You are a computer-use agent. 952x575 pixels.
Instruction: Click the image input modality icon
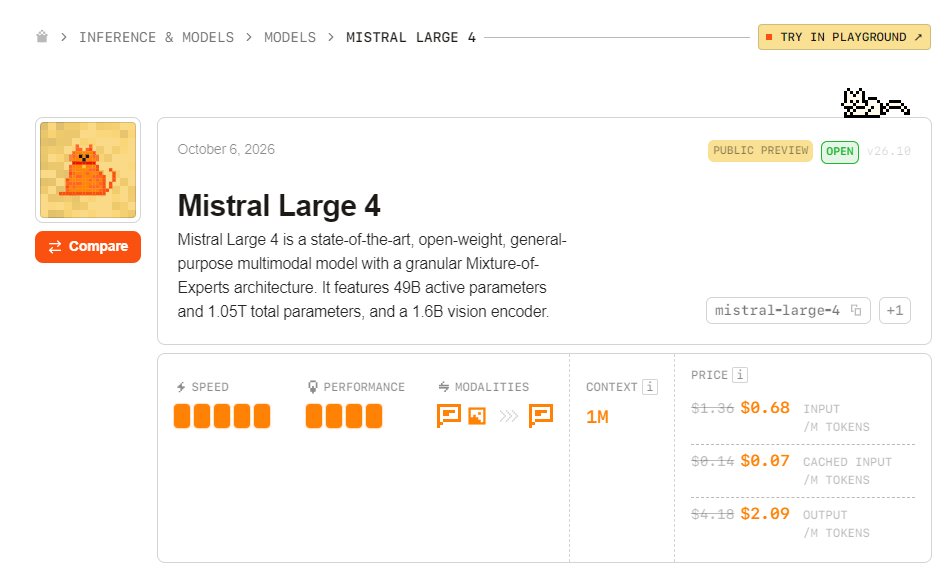477,417
